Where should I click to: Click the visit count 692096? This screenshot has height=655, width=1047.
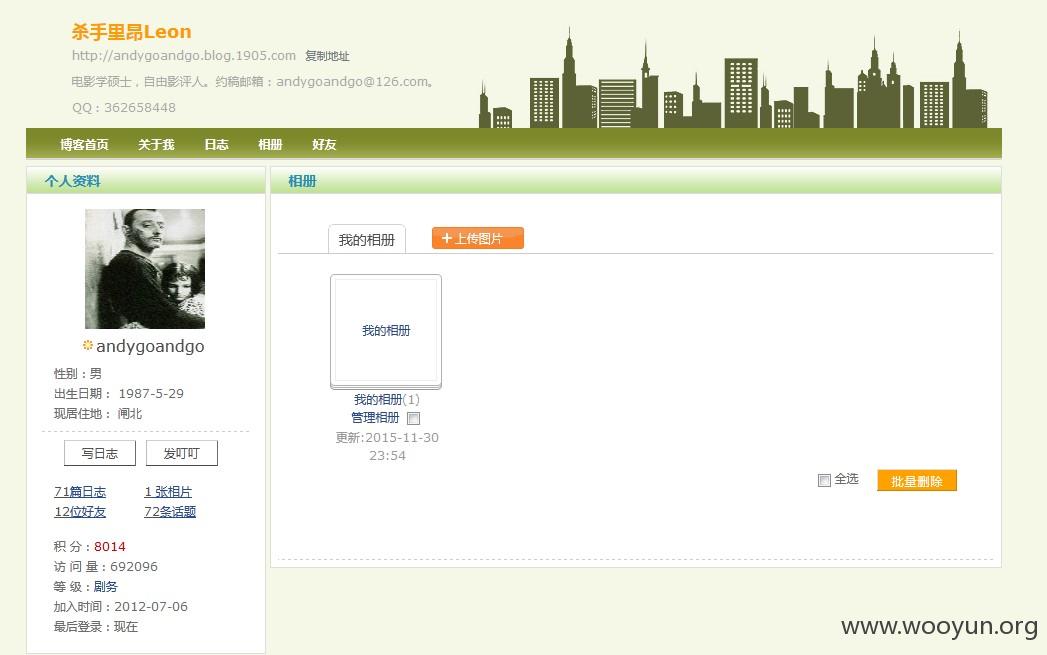click(x=134, y=566)
